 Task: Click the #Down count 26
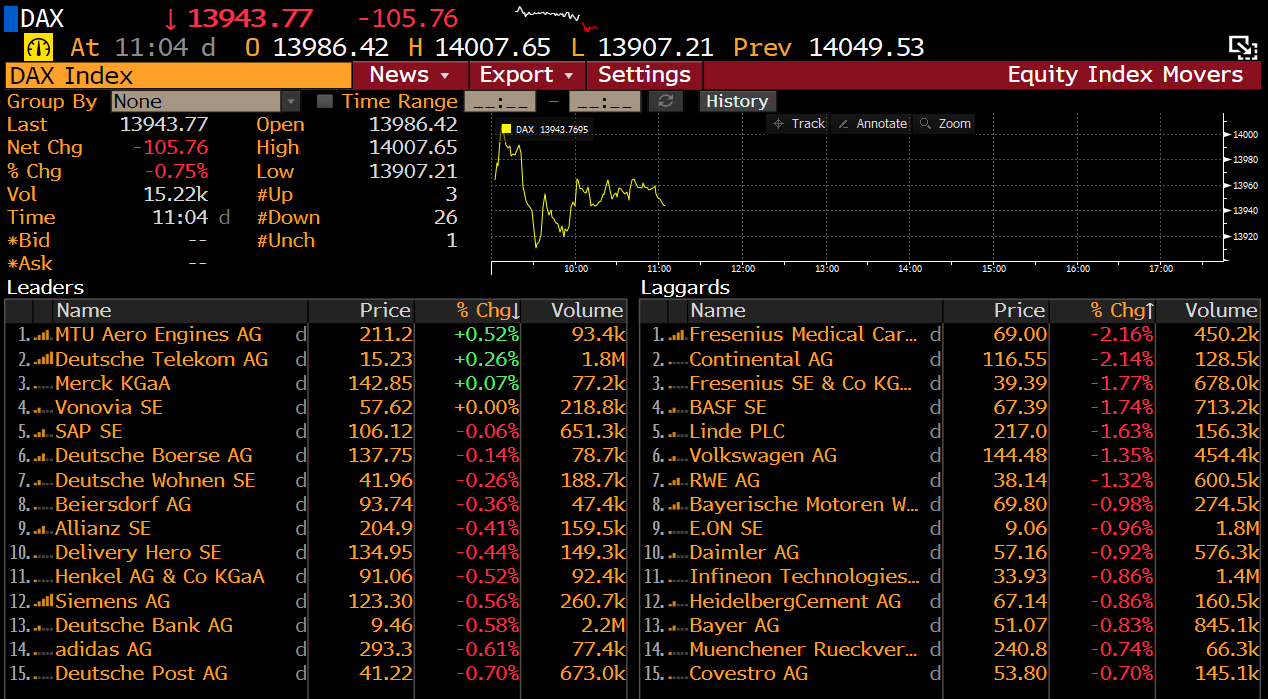click(x=446, y=217)
